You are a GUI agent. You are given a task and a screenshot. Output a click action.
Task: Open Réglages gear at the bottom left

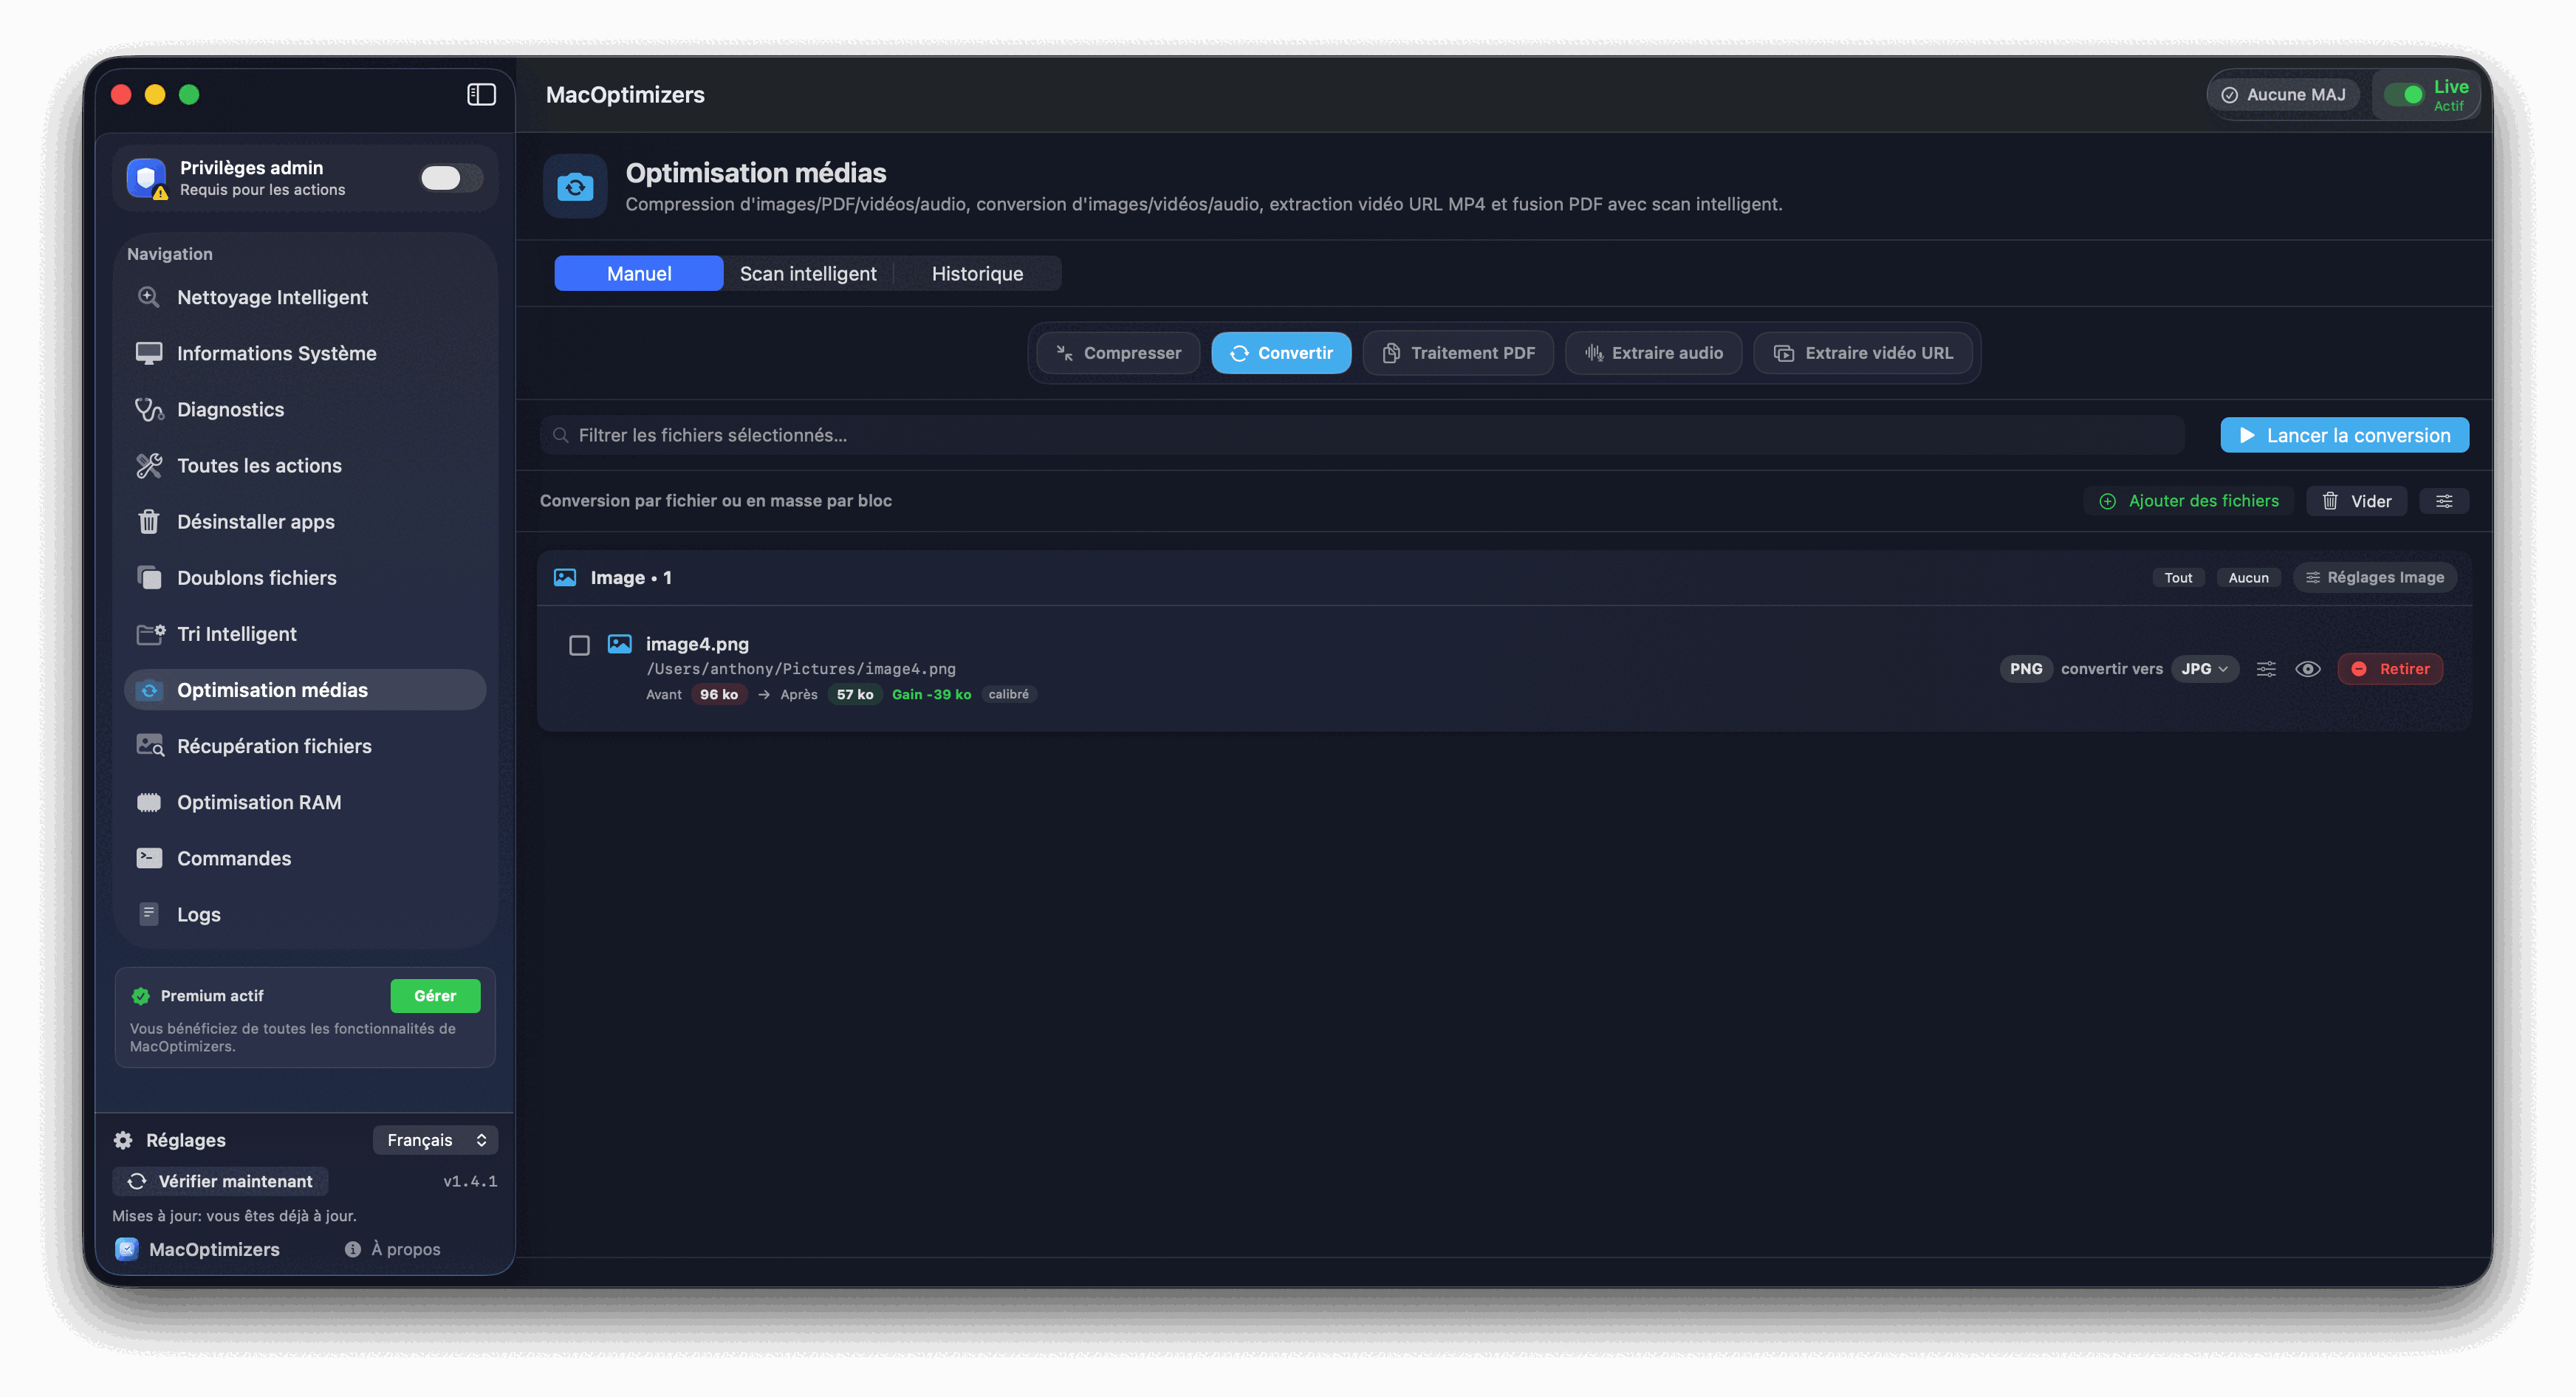pos(124,1140)
